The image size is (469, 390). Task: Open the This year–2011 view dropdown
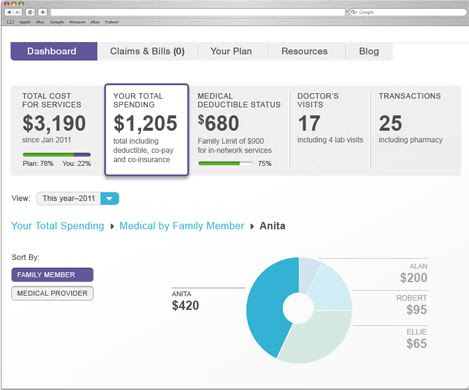click(x=77, y=198)
